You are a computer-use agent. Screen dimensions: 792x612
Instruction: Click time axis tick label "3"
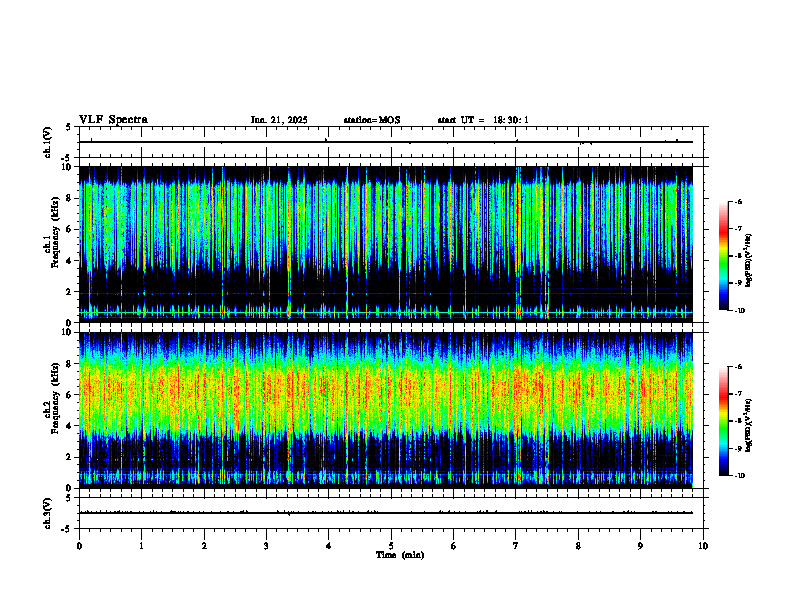266,546
